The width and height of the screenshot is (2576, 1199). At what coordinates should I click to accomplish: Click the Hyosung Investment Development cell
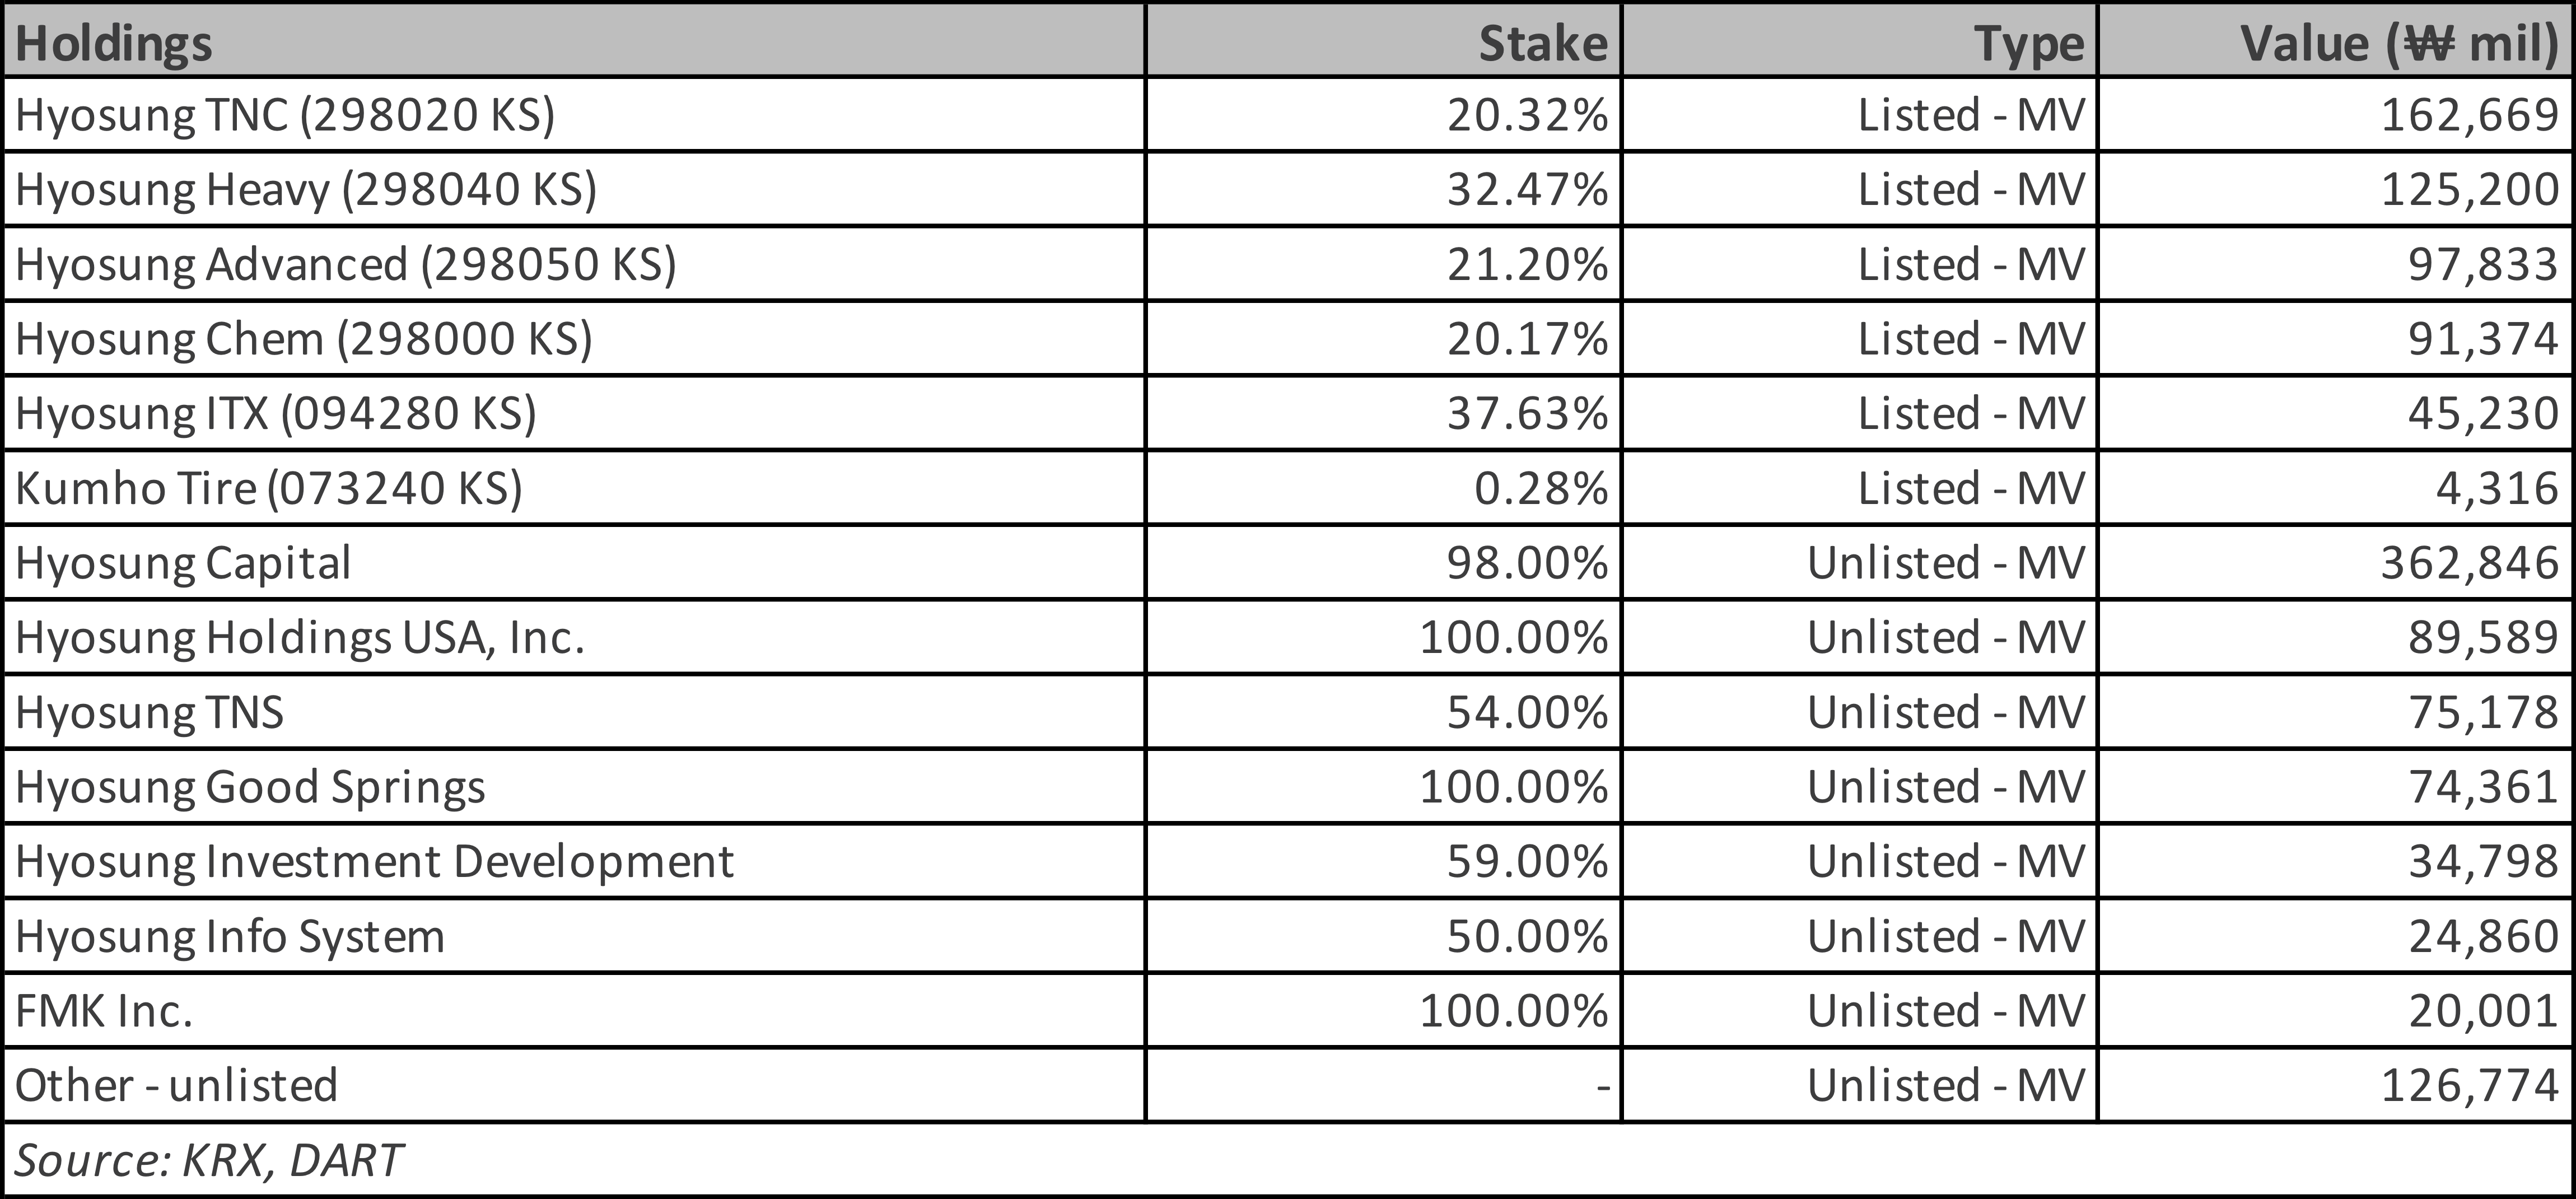point(375,862)
